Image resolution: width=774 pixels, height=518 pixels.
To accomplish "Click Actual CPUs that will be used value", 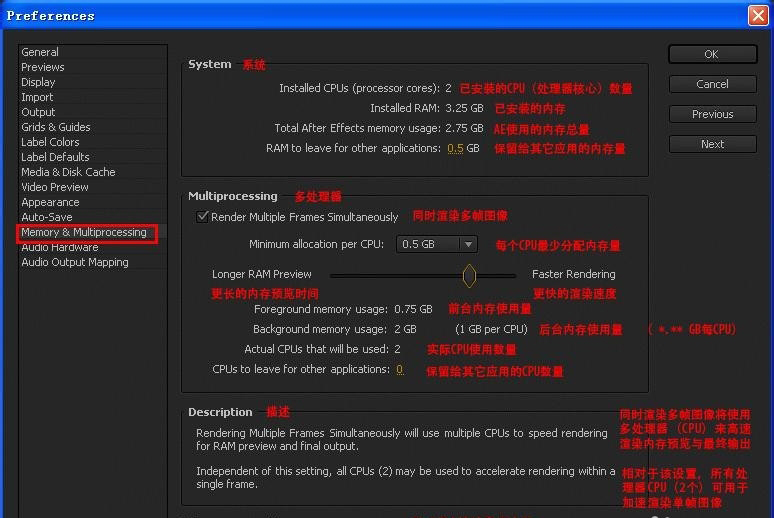I will (x=397, y=349).
